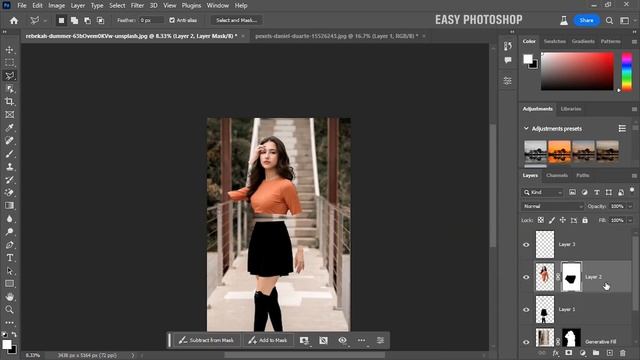Open the Filter menu
Image resolution: width=640 pixels, height=360 pixels.
tap(137, 6)
